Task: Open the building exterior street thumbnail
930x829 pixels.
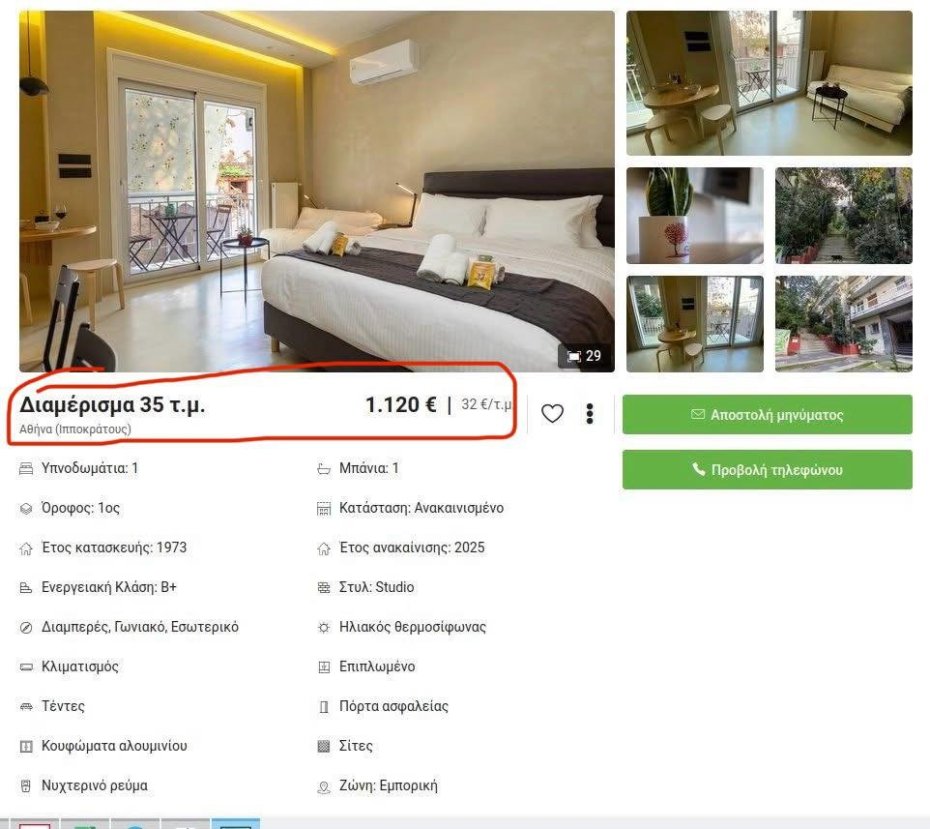Action: 843,324
